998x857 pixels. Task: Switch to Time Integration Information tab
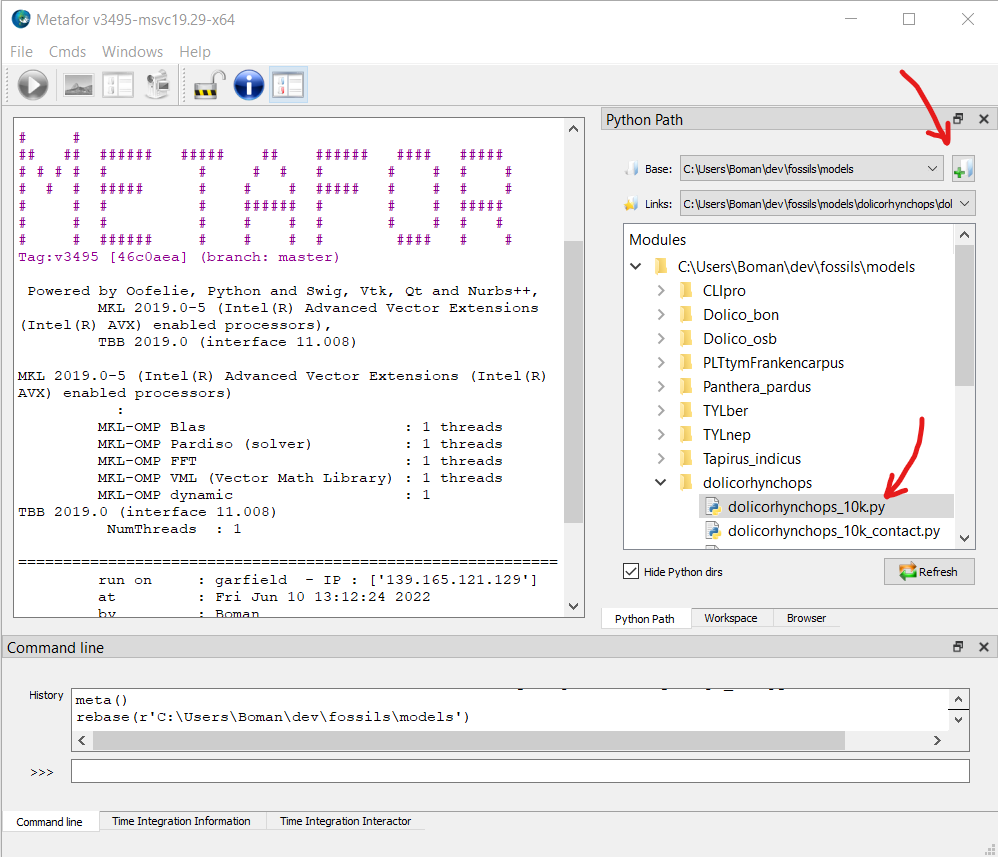(181, 821)
